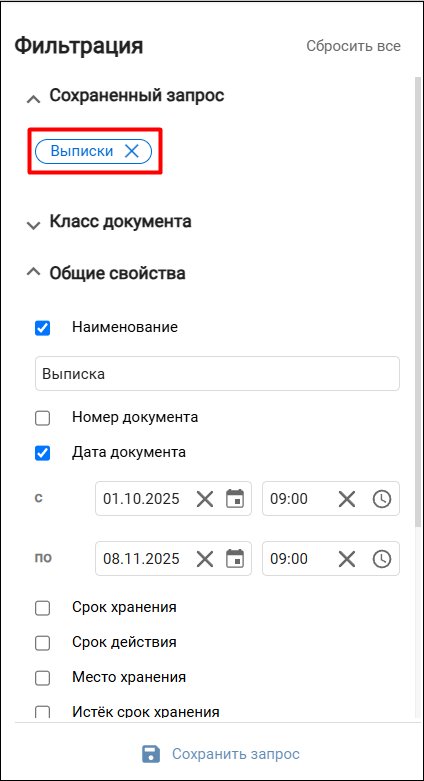Remove the Выписки saved query chip
The width and height of the screenshot is (424, 781).
tap(132, 151)
